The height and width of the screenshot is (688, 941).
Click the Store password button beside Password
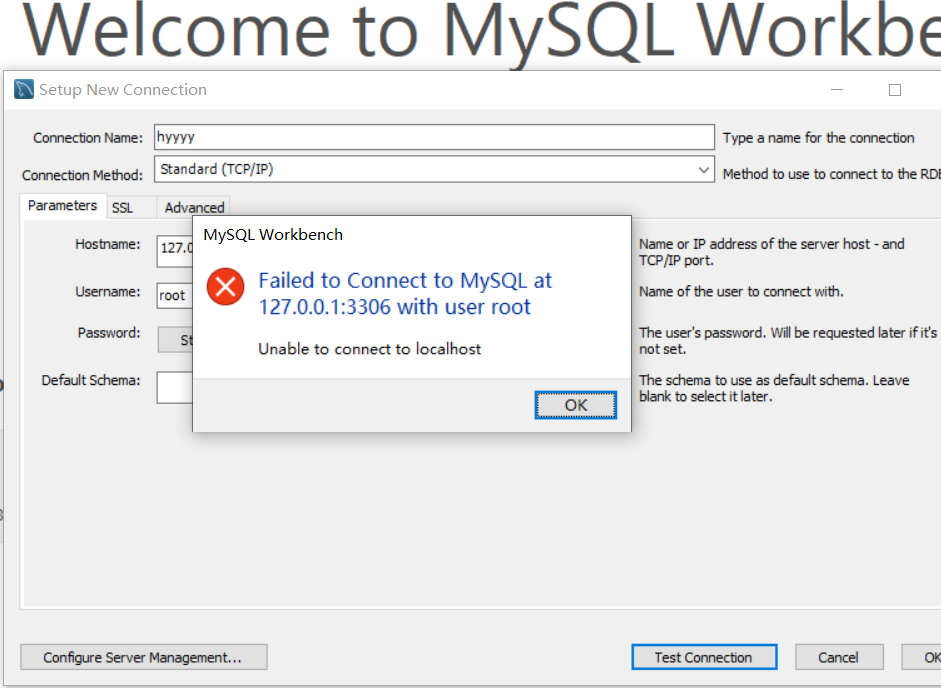point(176,340)
